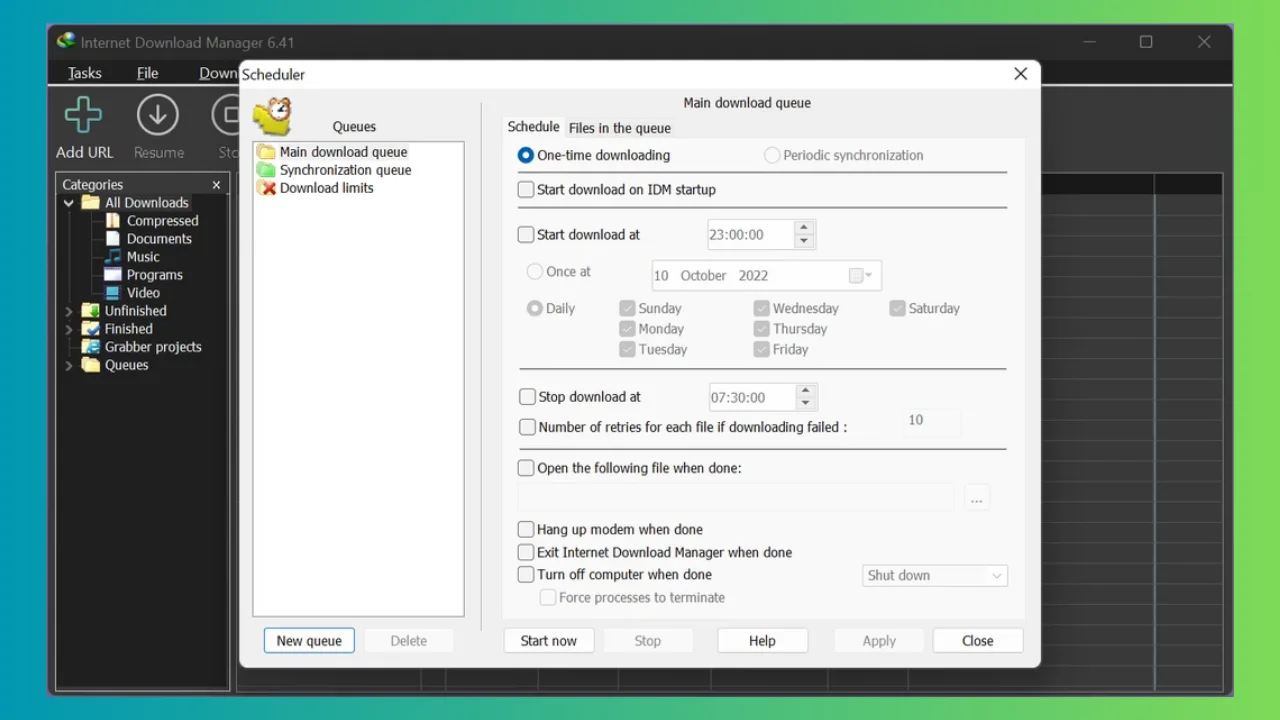
Task: Enable Turn off computer when done
Action: tap(526, 575)
